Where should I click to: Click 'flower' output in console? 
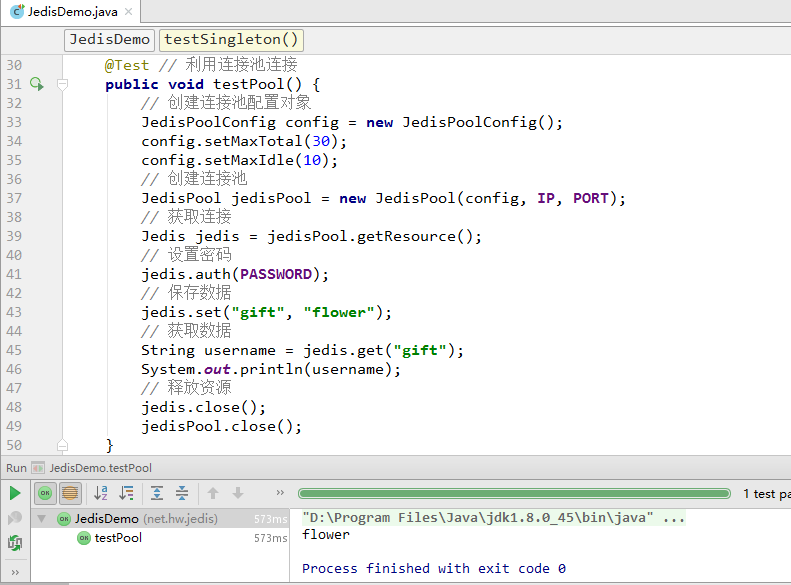(x=326, y=535)
